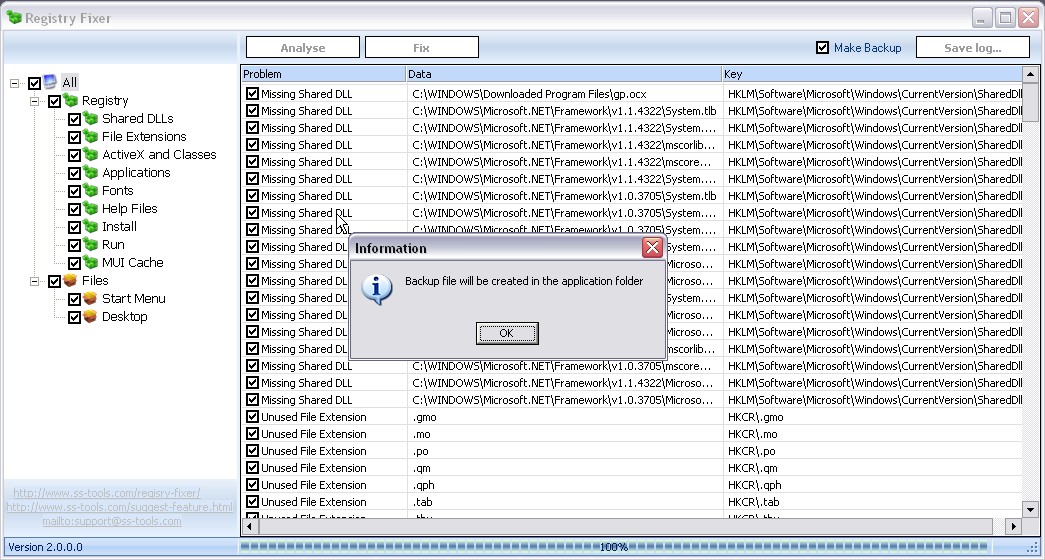
Task: Click the Run green cubes icon
Action: pos(90,245)
